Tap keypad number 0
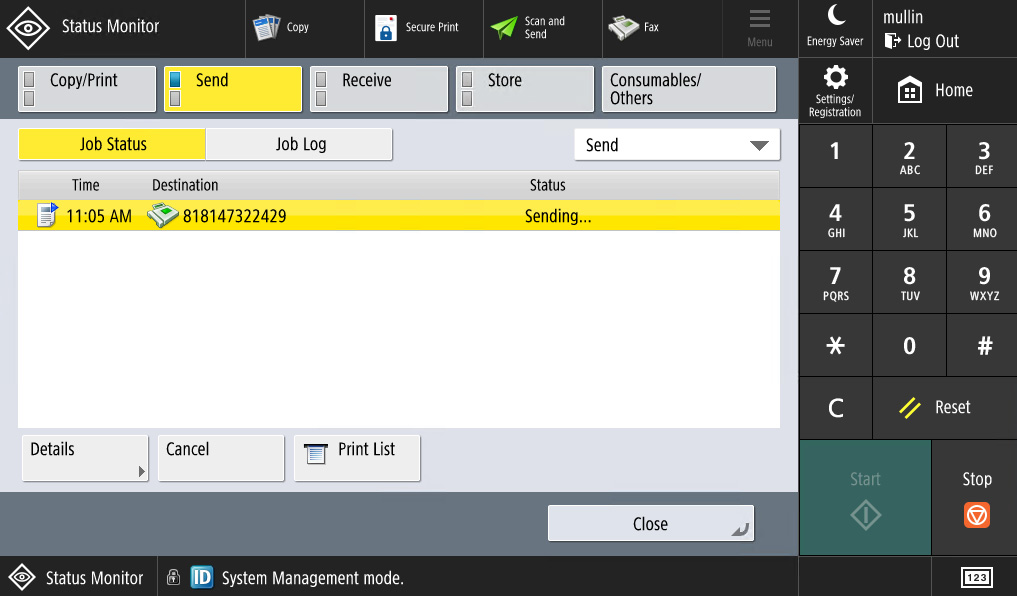The width and height of the screenshot is (1017, 596). click(909, 345)
